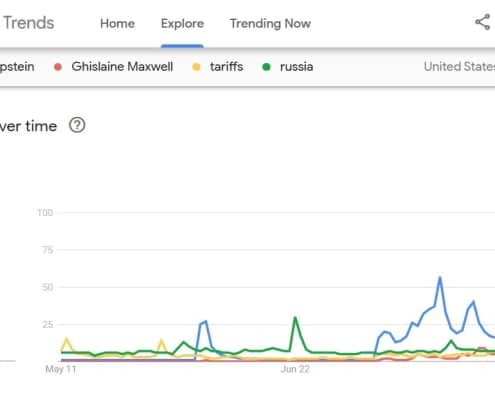Click the Trends logo text
Image resolution: width=495 pixels, height=400 pixels.
(x=28, y=23)
